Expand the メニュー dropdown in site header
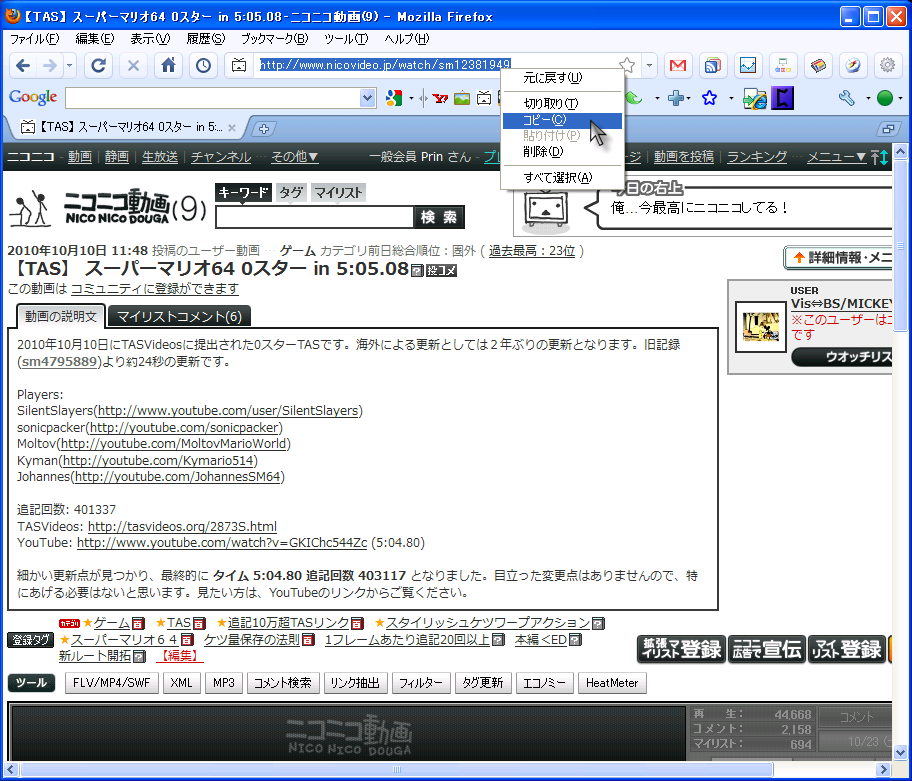Viewport: 912px width, 781px height. click(836, 157)
